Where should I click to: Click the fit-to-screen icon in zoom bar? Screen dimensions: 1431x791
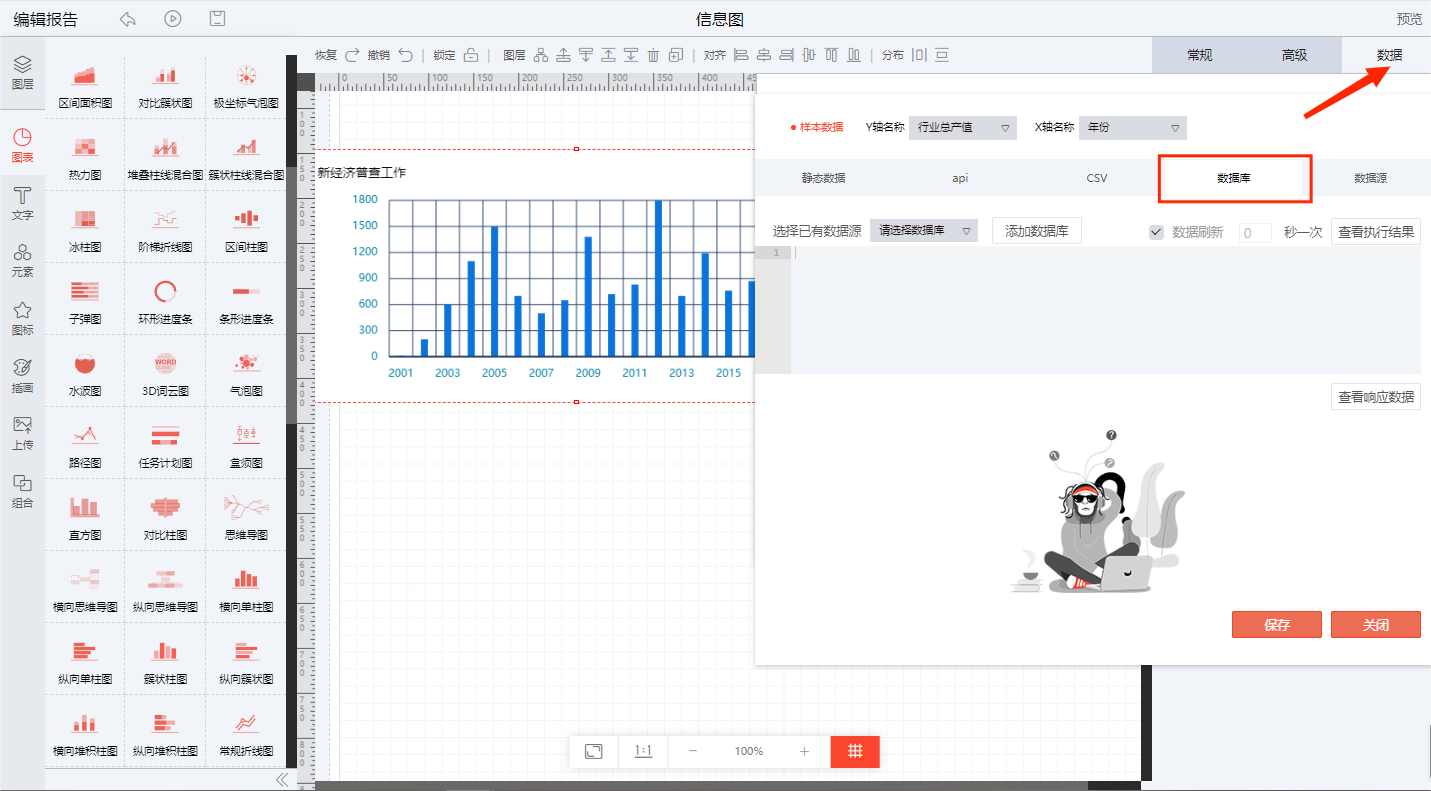pos(593,751)
